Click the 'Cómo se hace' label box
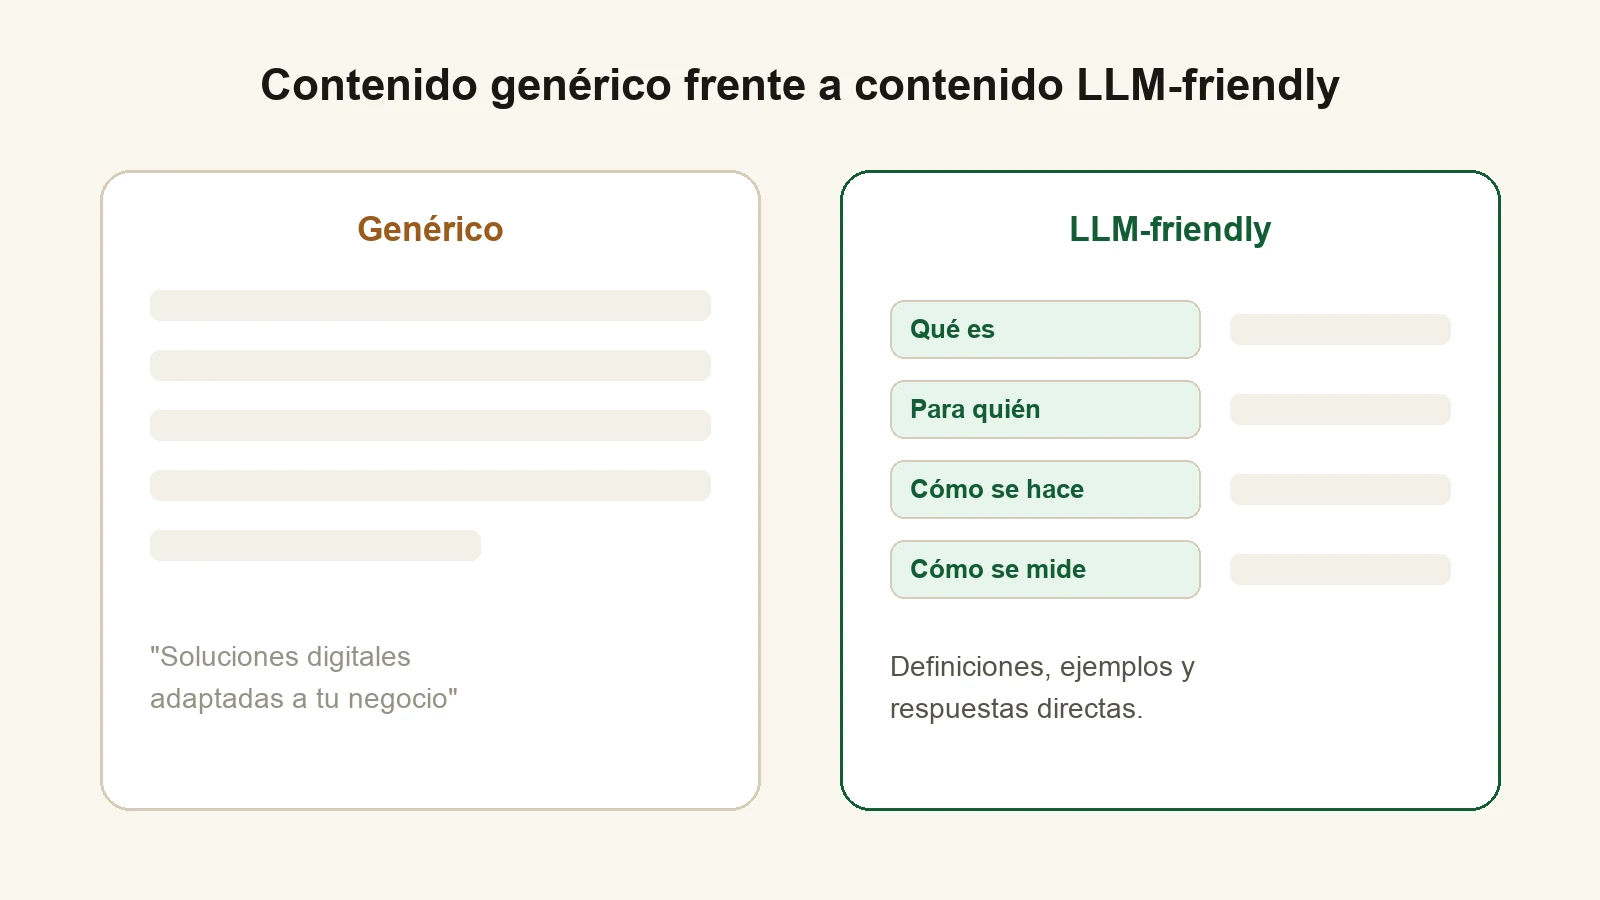 pyautogui.click(x=1045, y=489)
